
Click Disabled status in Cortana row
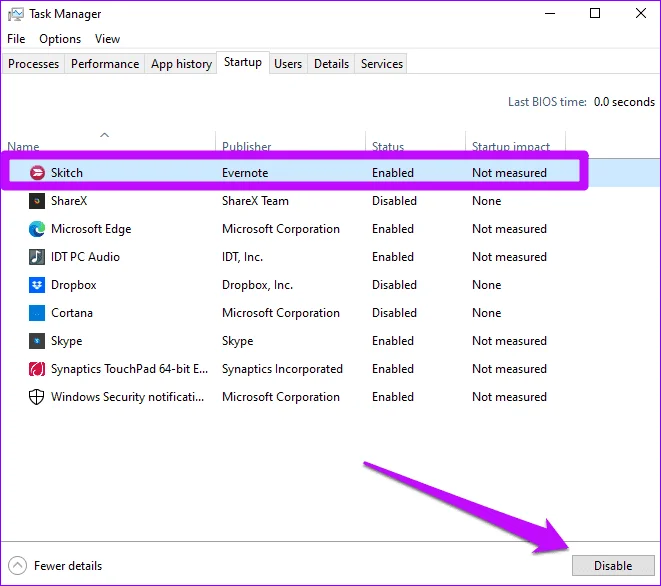(x=394, y=313)
